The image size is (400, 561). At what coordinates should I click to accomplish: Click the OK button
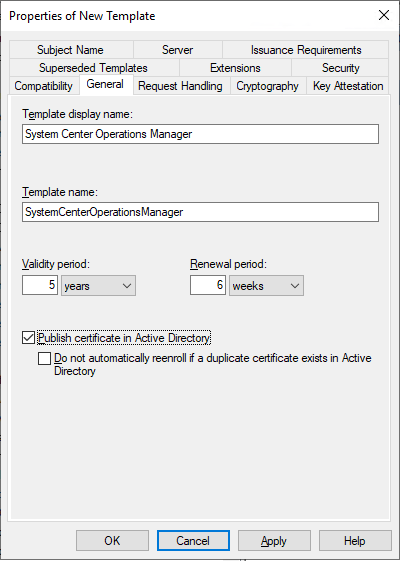[112, 541]
